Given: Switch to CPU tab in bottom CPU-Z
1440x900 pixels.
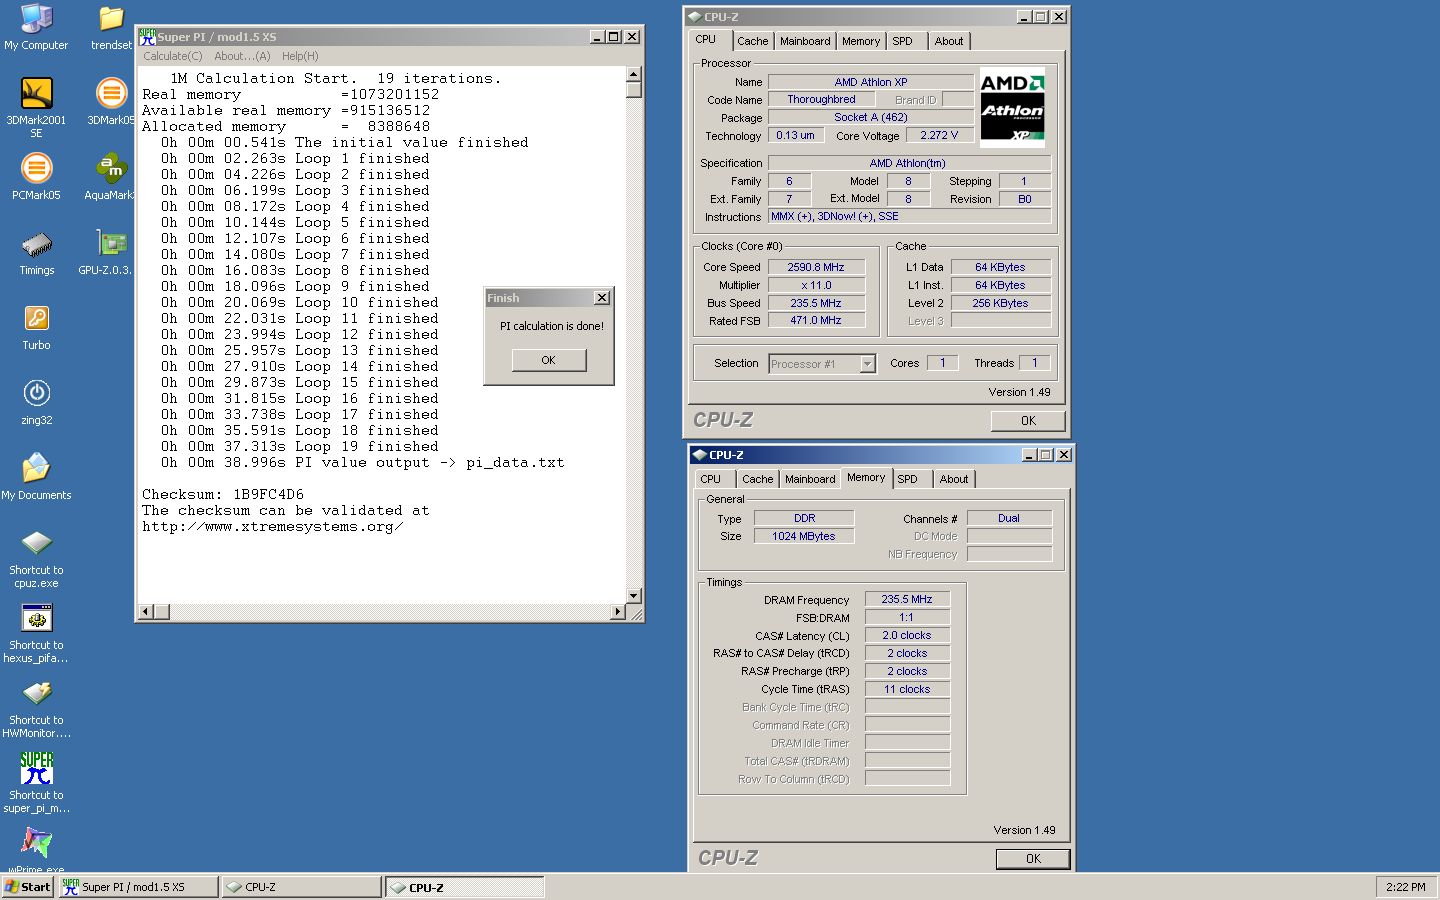Looking at the screenshot, I should (x=711, y=479).
